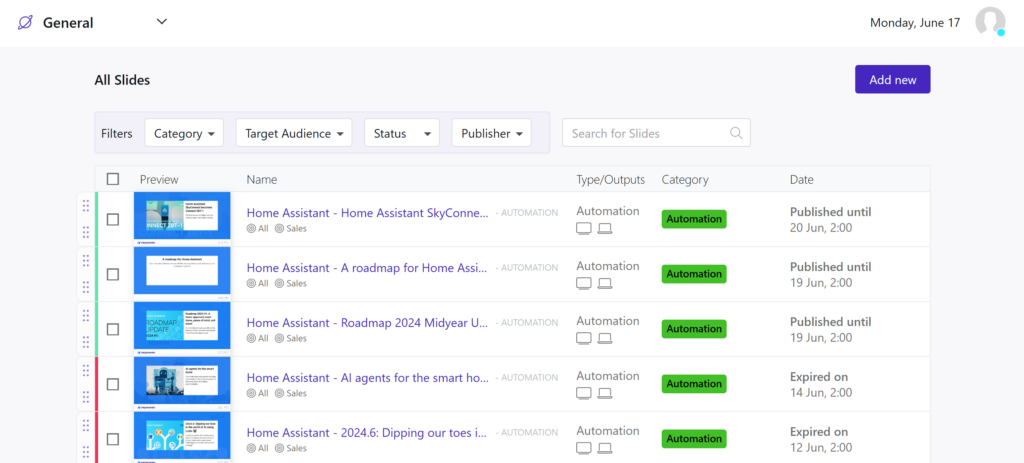Image resolution: width=1024 pixels, height=463 pixels.
Task: Click the General workspace name
Action: (68, 23)
